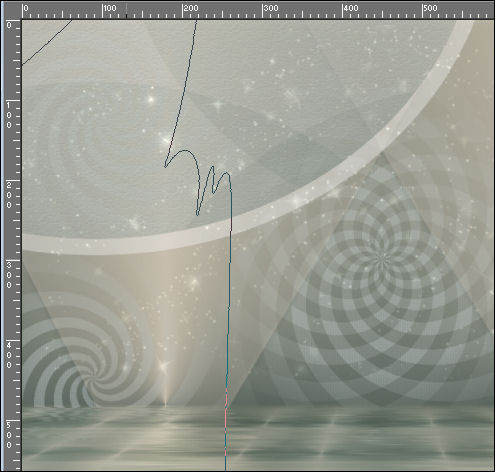Screen dimensions: 495x472
Task: Click the 0 mark on the horizontal ruler
Action: (26, 8)
